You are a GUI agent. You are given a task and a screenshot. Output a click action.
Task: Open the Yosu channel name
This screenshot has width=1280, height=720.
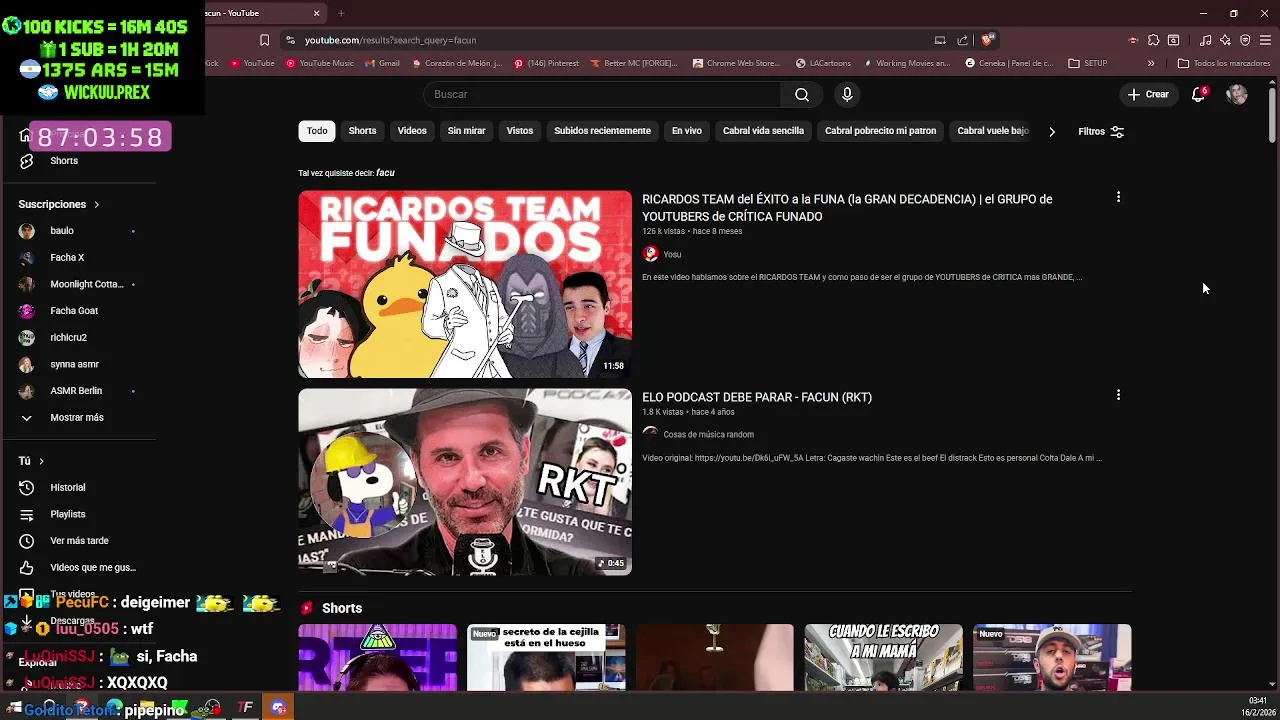672,254
